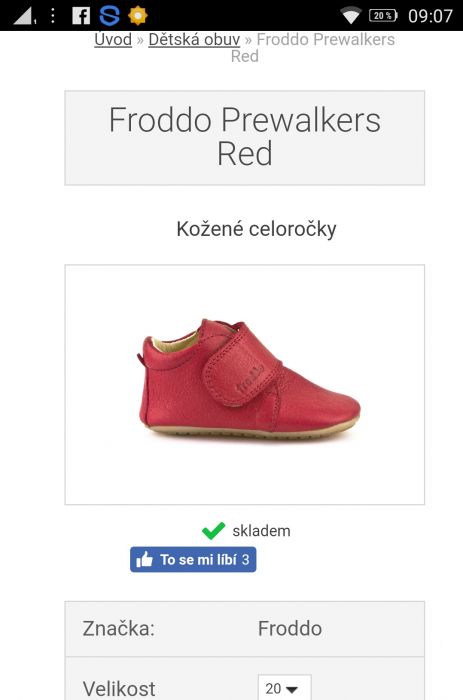Viewport: 463px width, 700px height.
Task: Click the To se mi líbí button
Action: pos(193,559)
